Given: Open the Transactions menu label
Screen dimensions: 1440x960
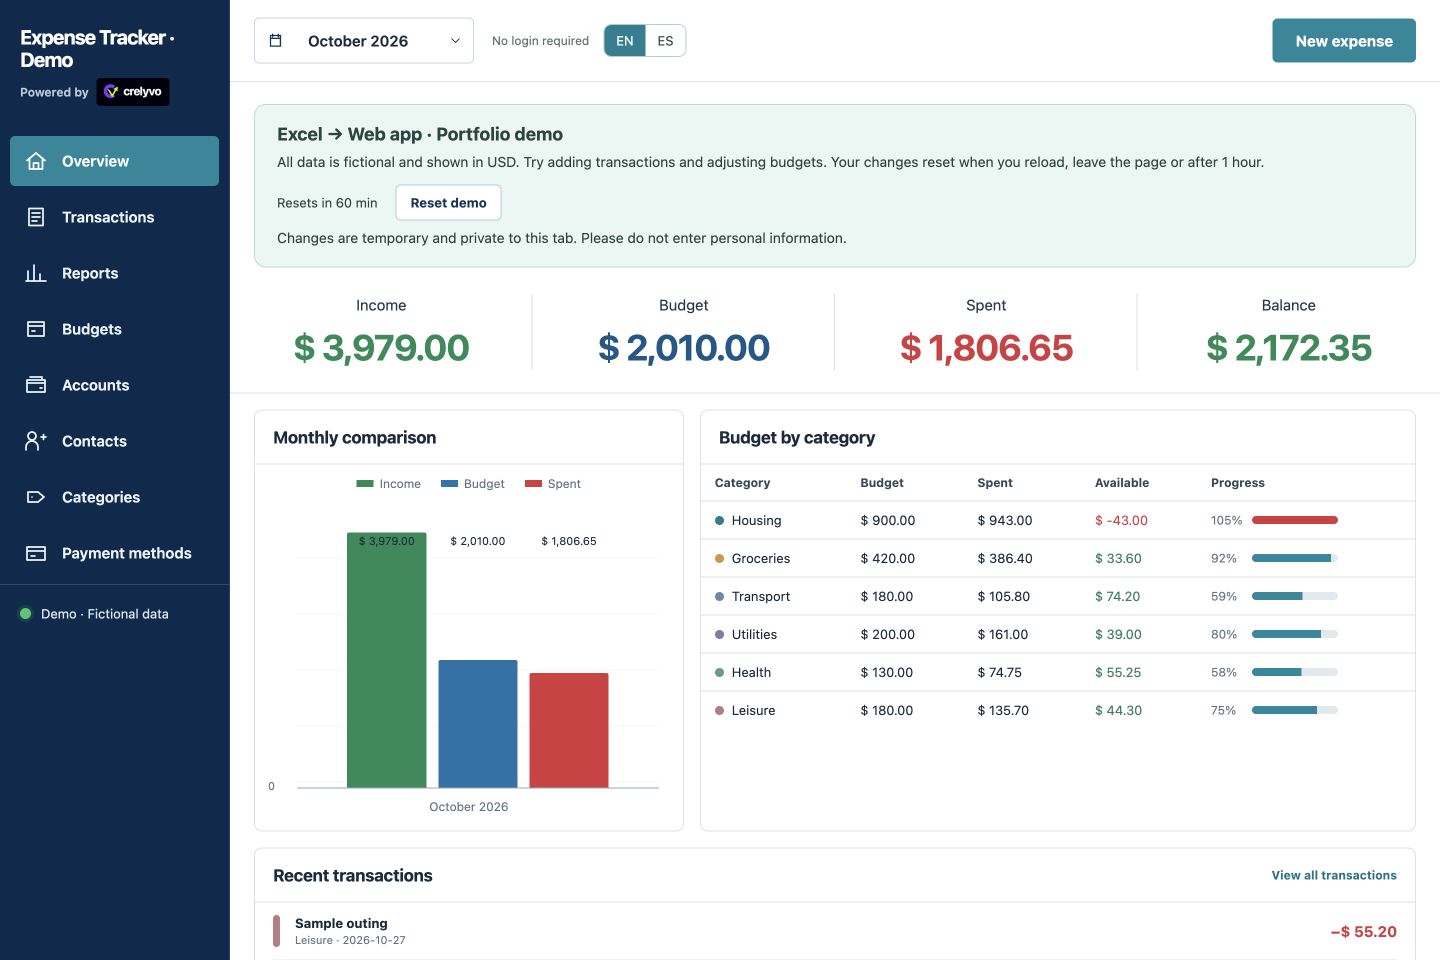Looking at the screenshot, I should coord(108,217).
